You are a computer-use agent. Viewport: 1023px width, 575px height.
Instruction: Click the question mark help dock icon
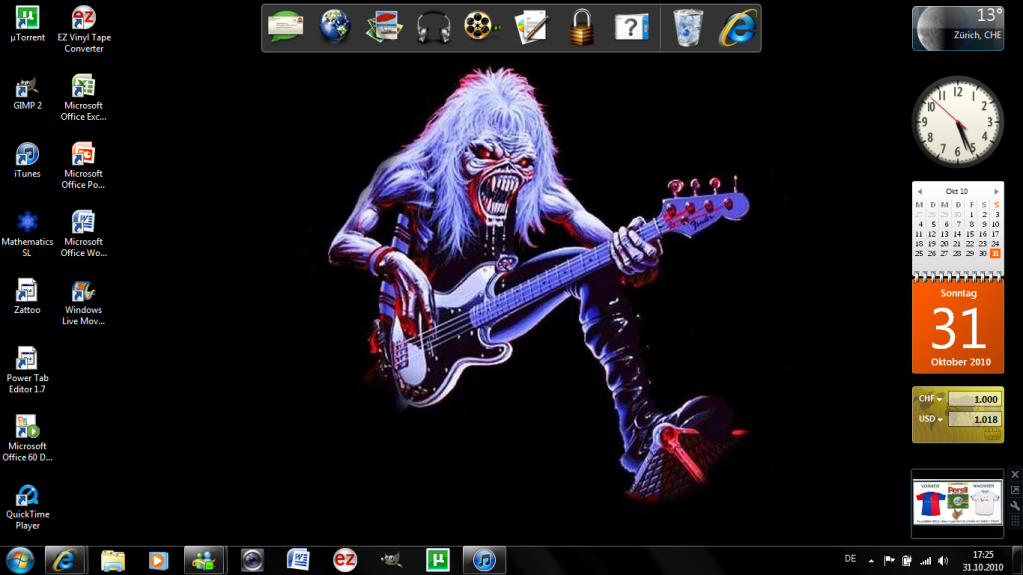click(x=631, y=27)
